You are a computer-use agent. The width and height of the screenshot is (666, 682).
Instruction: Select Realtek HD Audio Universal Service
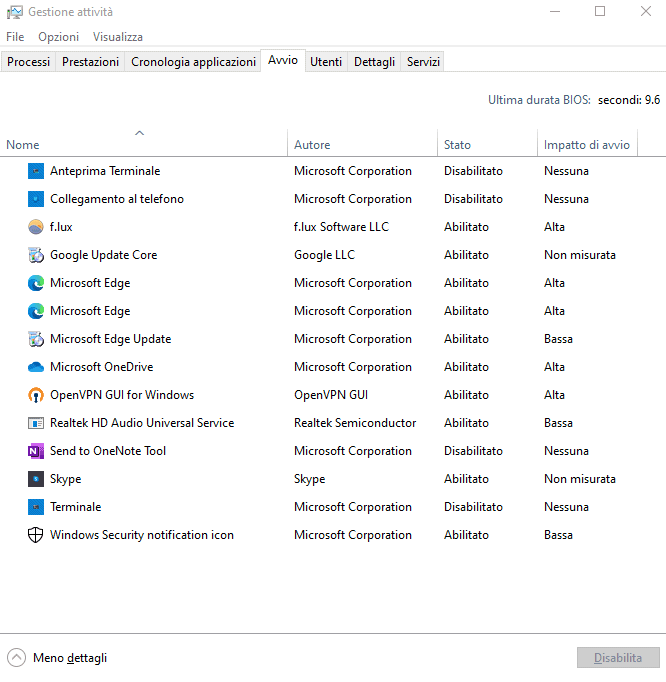pyautogui.click(x=142, y=423)
